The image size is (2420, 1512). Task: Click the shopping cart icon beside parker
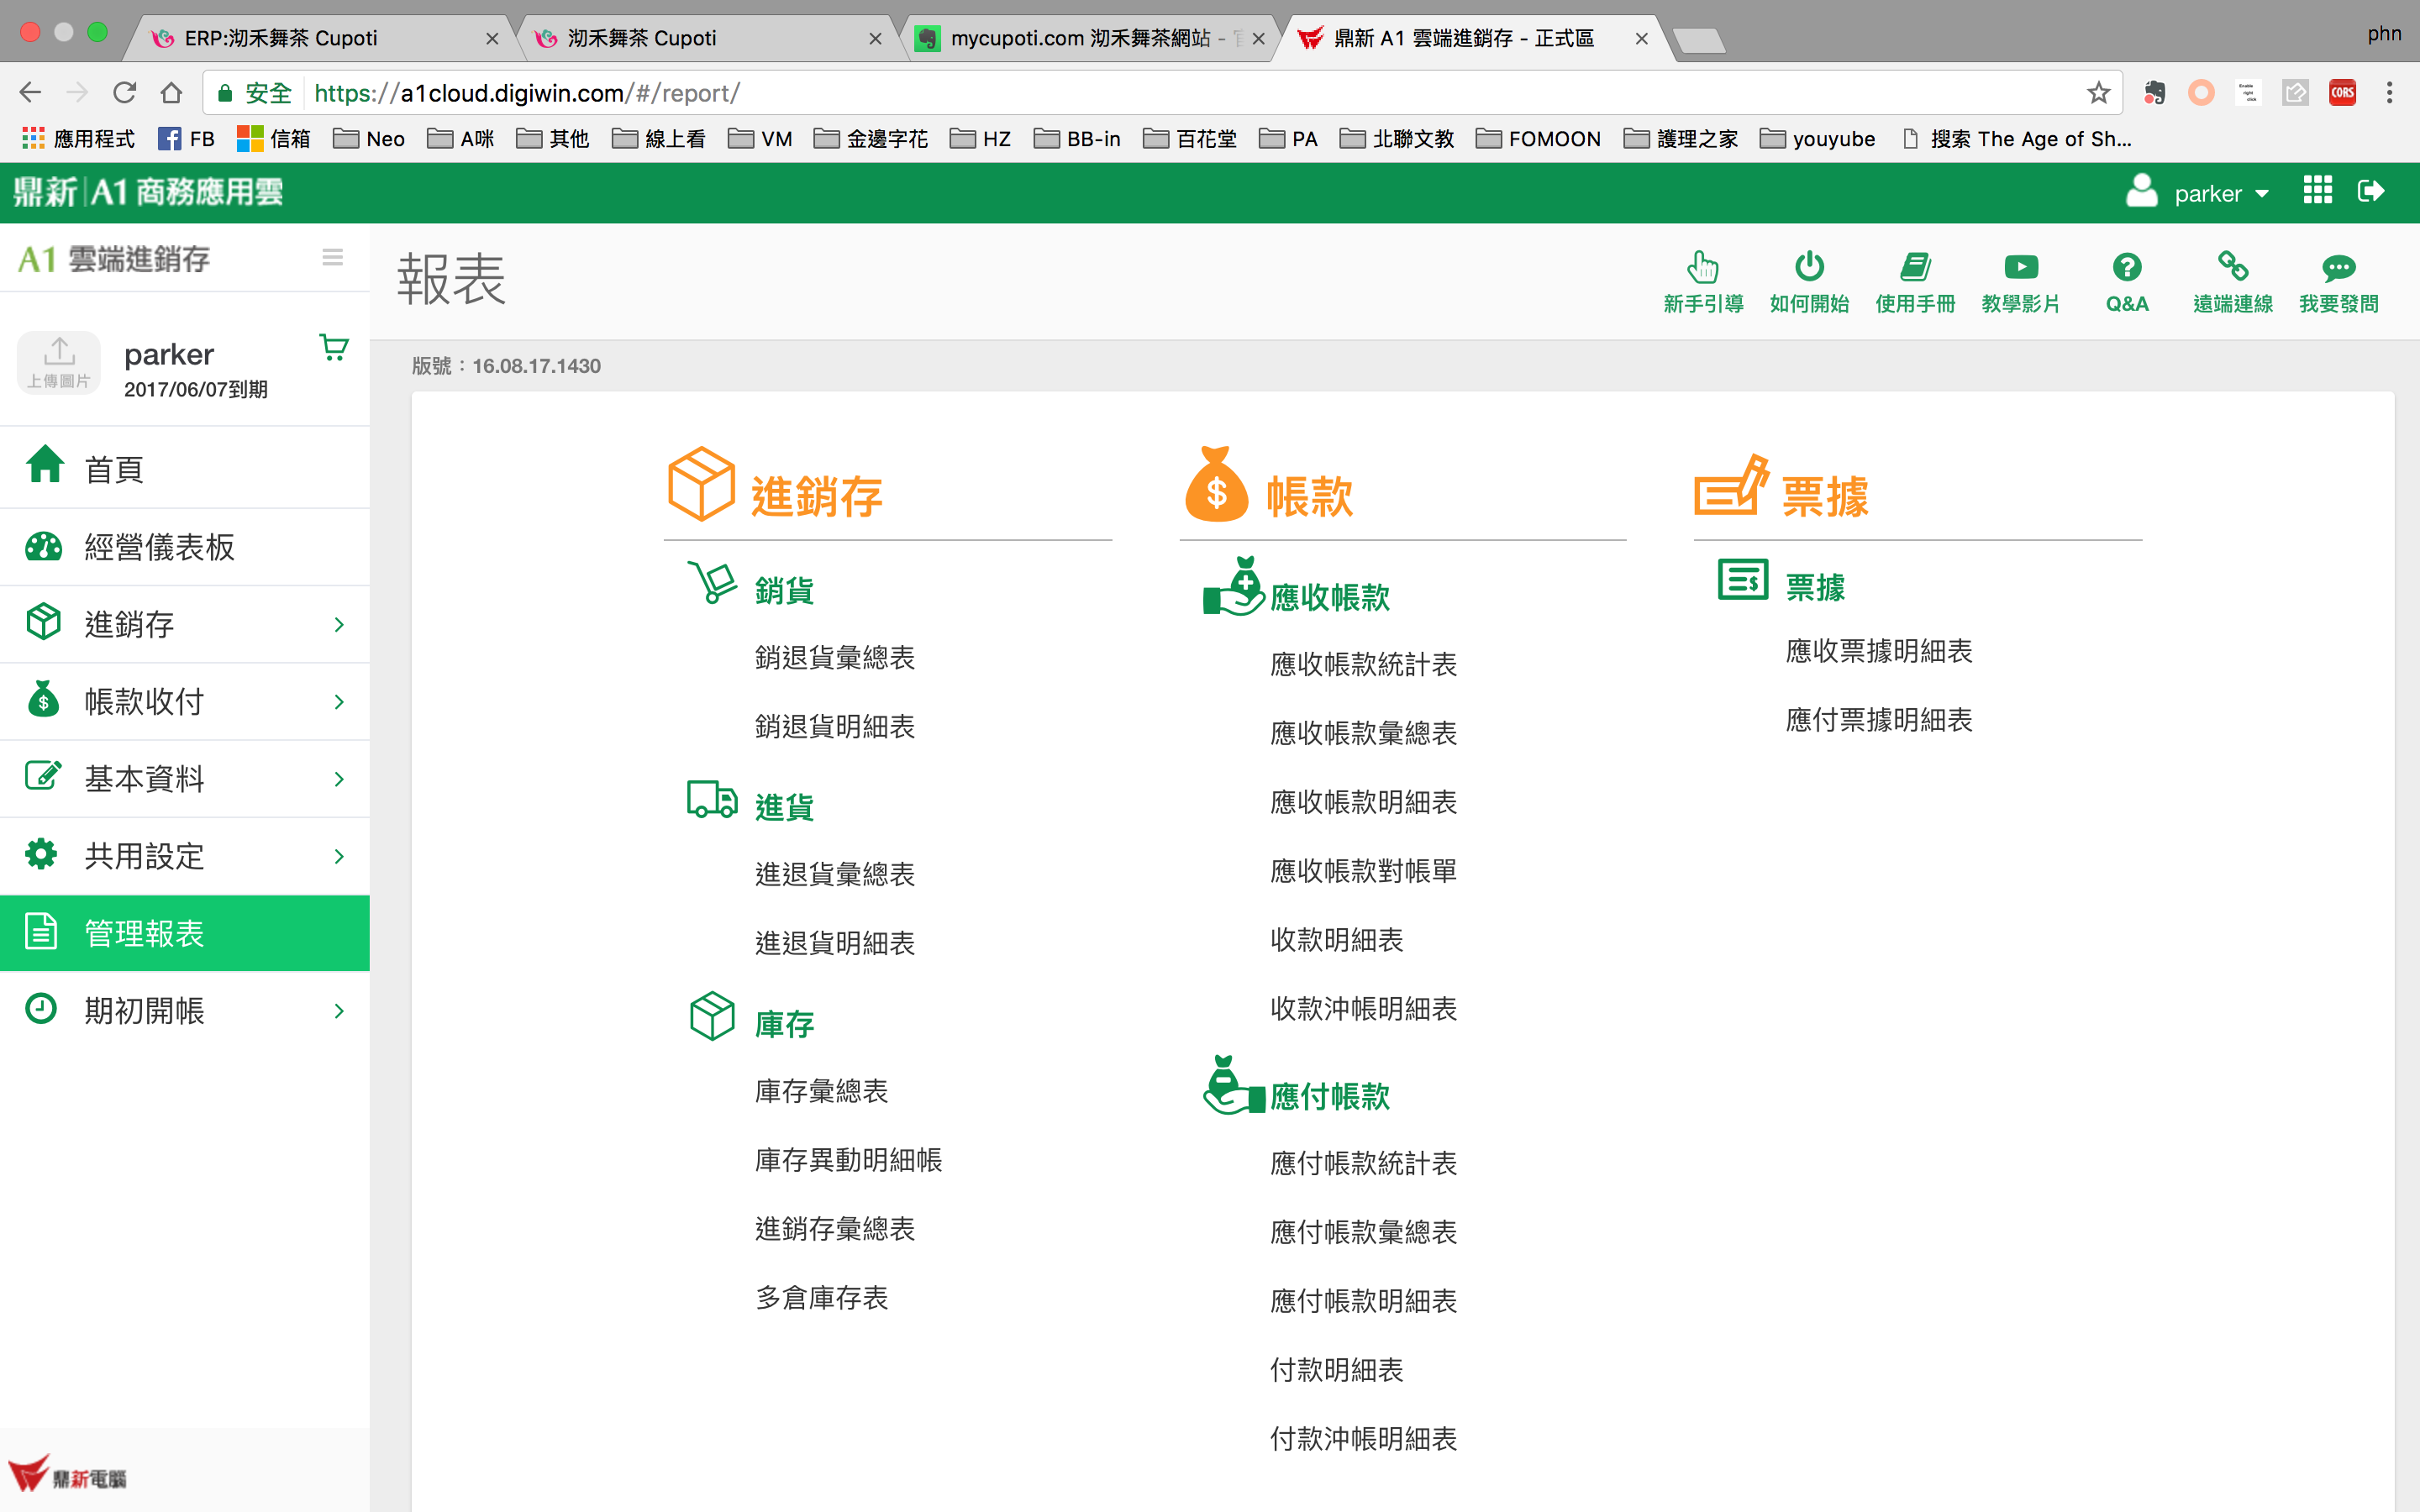(x=334, y=348)
